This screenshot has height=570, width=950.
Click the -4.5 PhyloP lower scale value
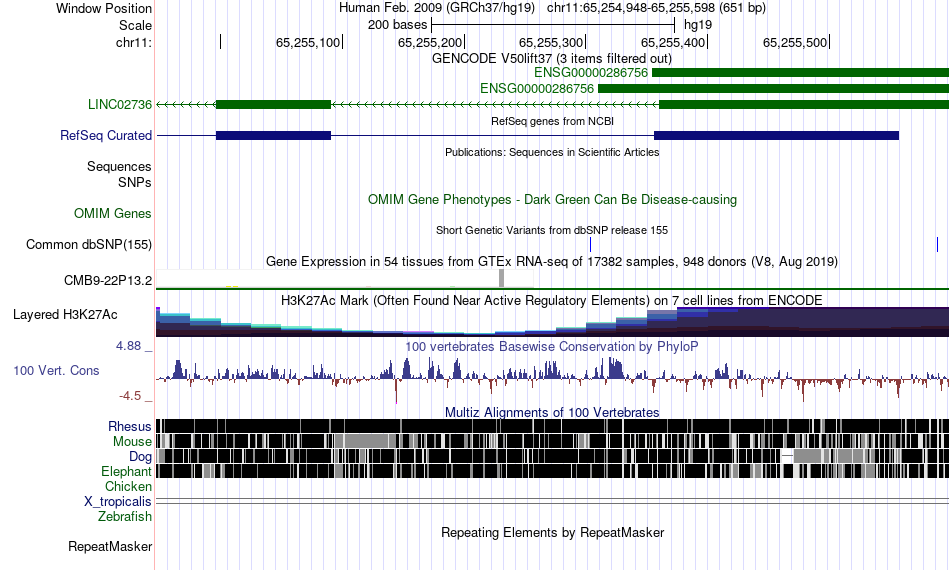130,396
